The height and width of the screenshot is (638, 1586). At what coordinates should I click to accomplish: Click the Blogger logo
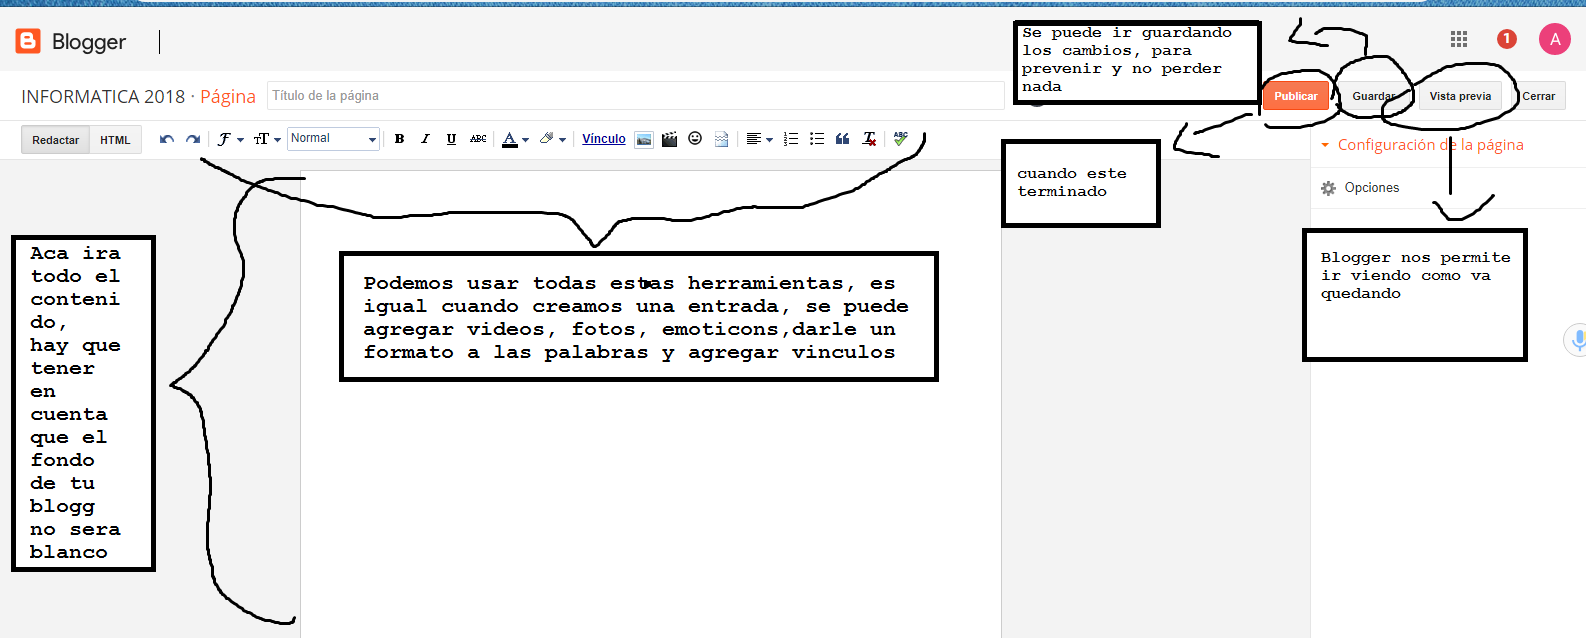[71, 41]
